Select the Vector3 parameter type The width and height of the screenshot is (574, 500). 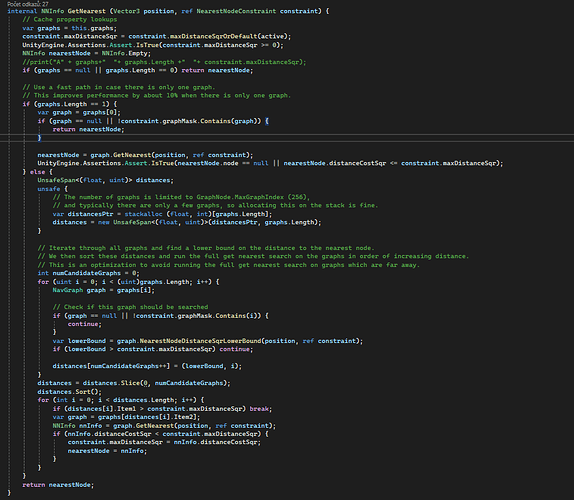[126, 11]
